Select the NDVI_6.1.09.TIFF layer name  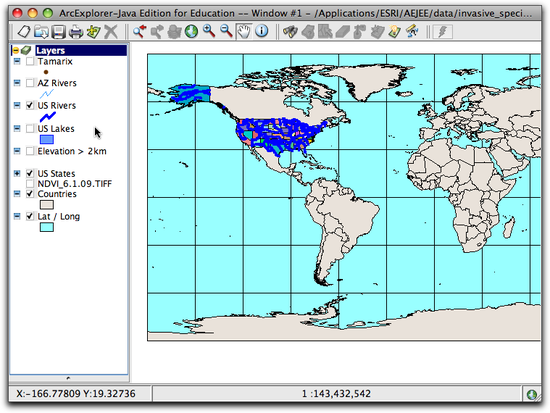(74, 184)
